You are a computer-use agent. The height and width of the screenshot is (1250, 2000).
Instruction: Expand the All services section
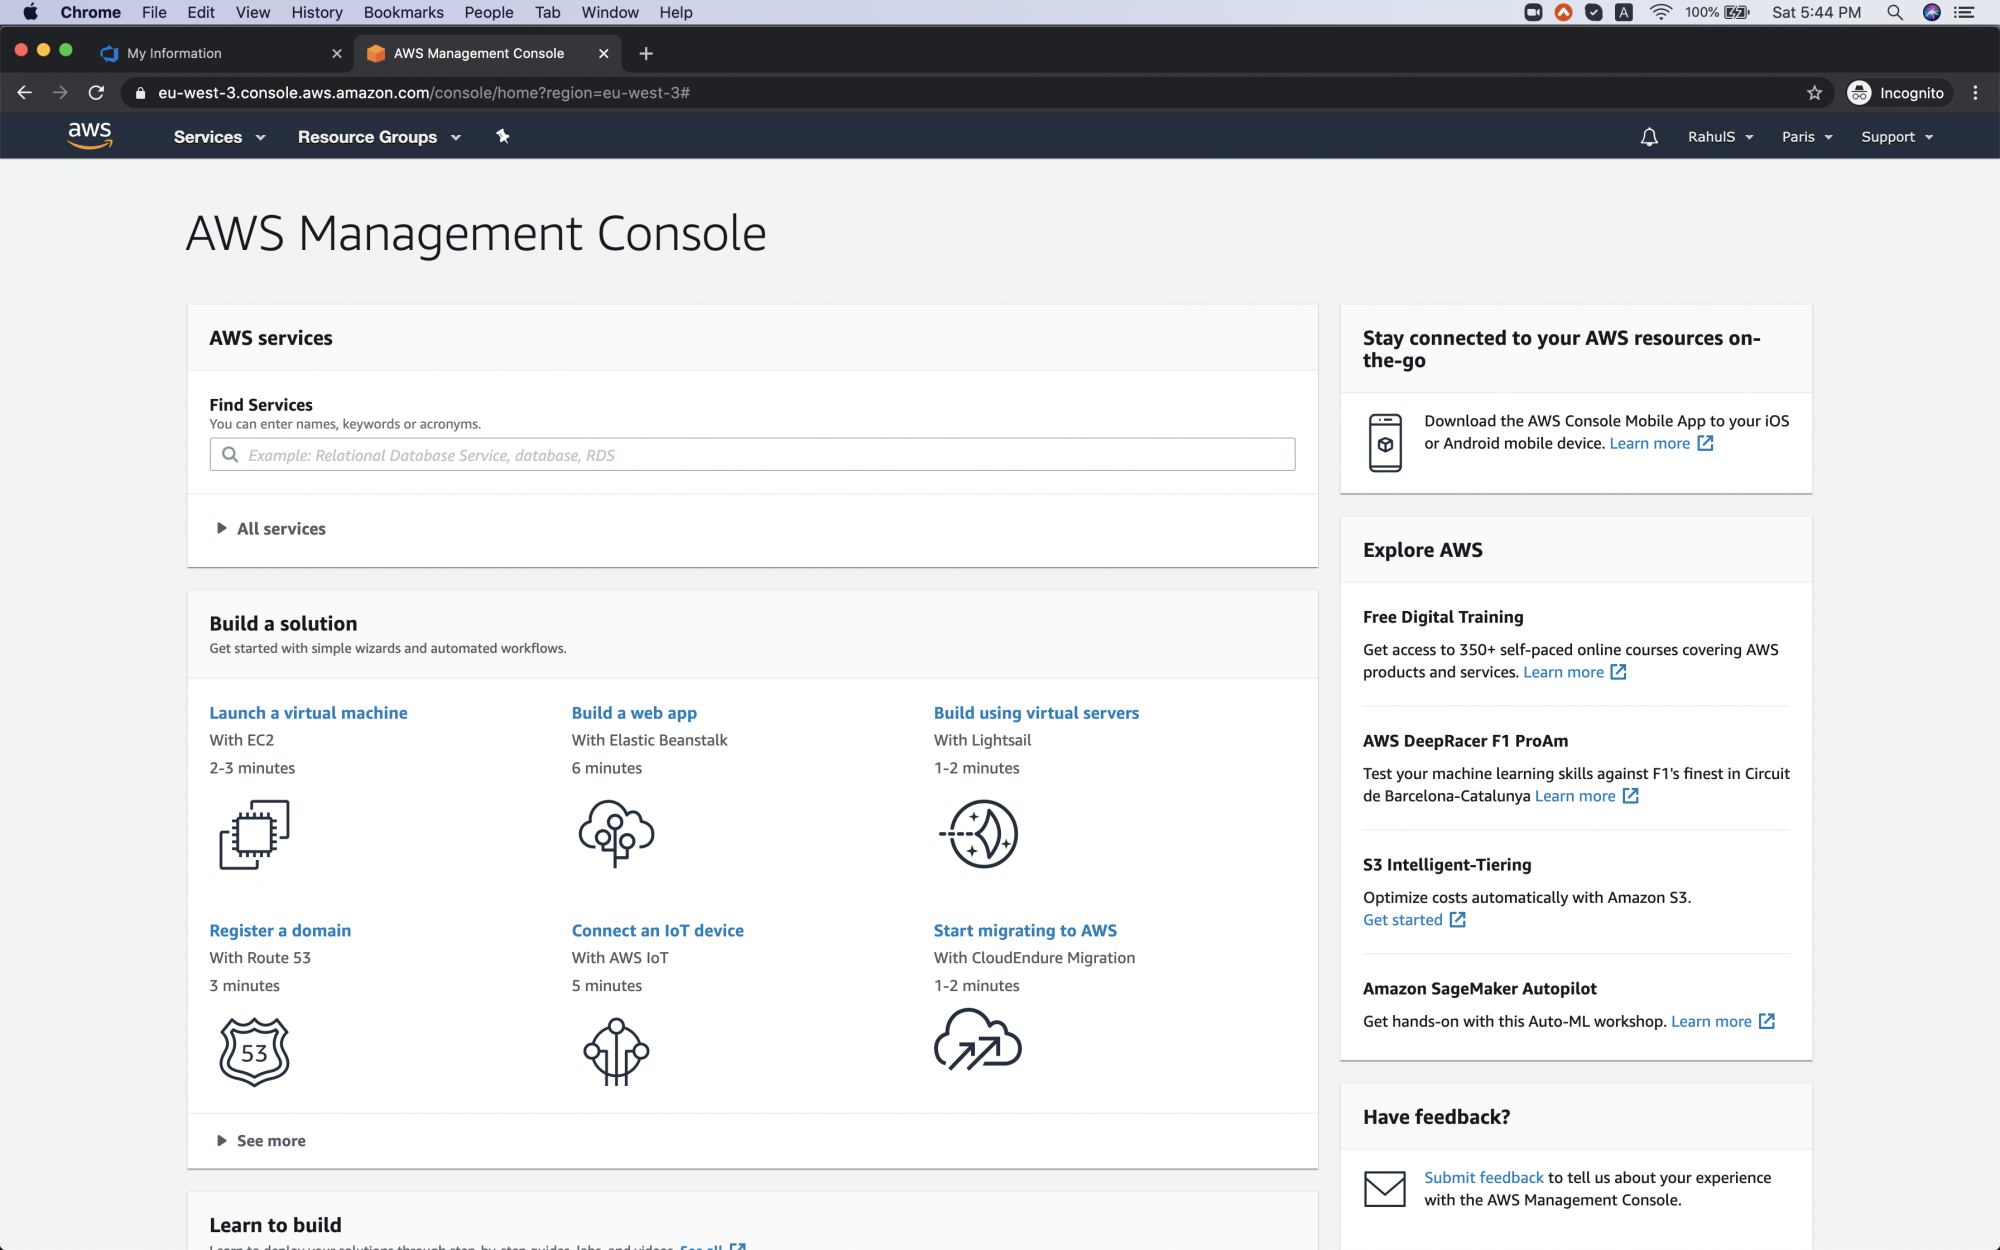point(281,528)
